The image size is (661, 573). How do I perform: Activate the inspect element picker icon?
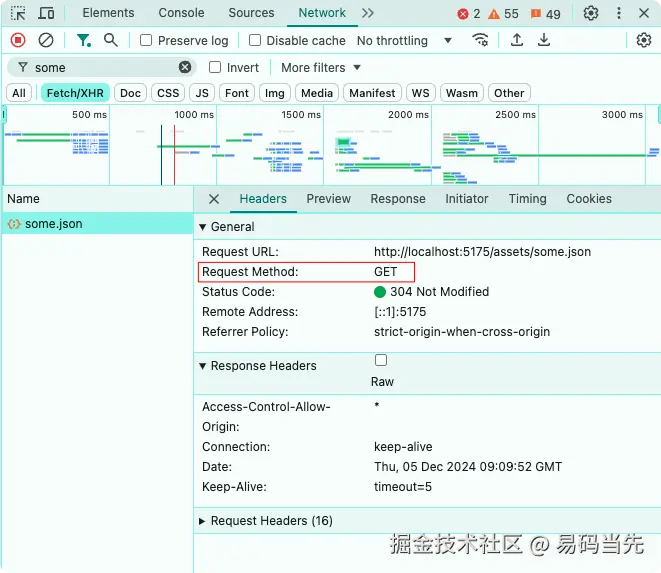tap(18, 13)
